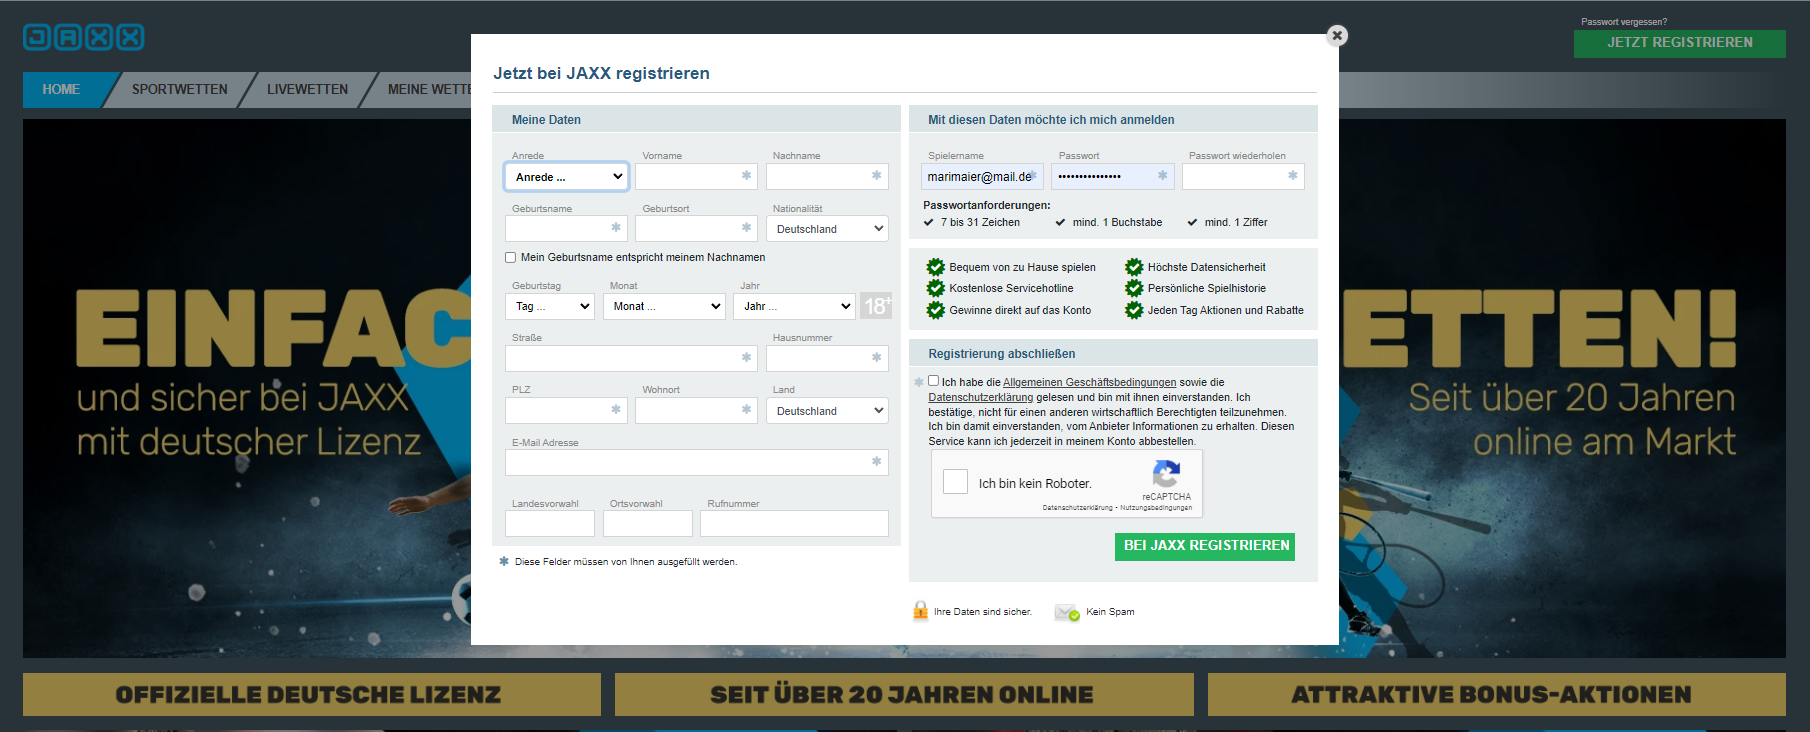Image resolution: width=1810 pixels, height=732 pixels.
Task: Open the Monat dropdown
Action: [664, 306]
